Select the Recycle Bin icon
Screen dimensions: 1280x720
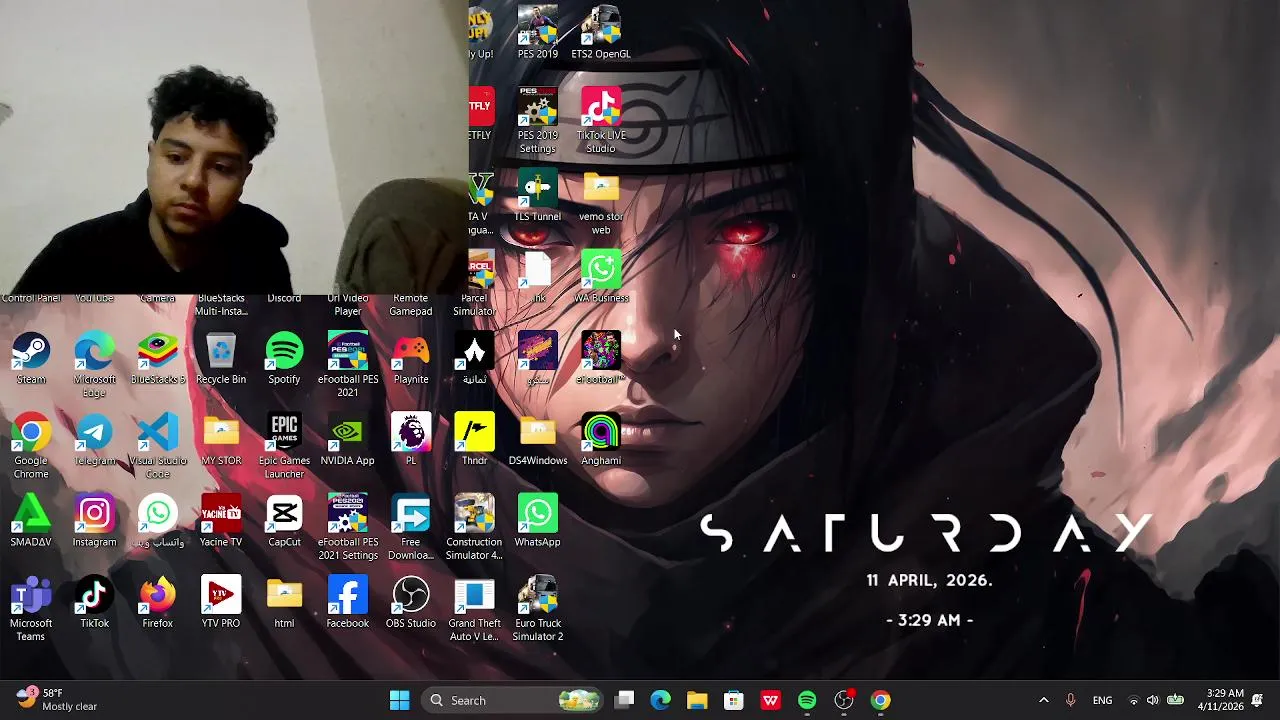pyautogui.click(x=221, y=360)
